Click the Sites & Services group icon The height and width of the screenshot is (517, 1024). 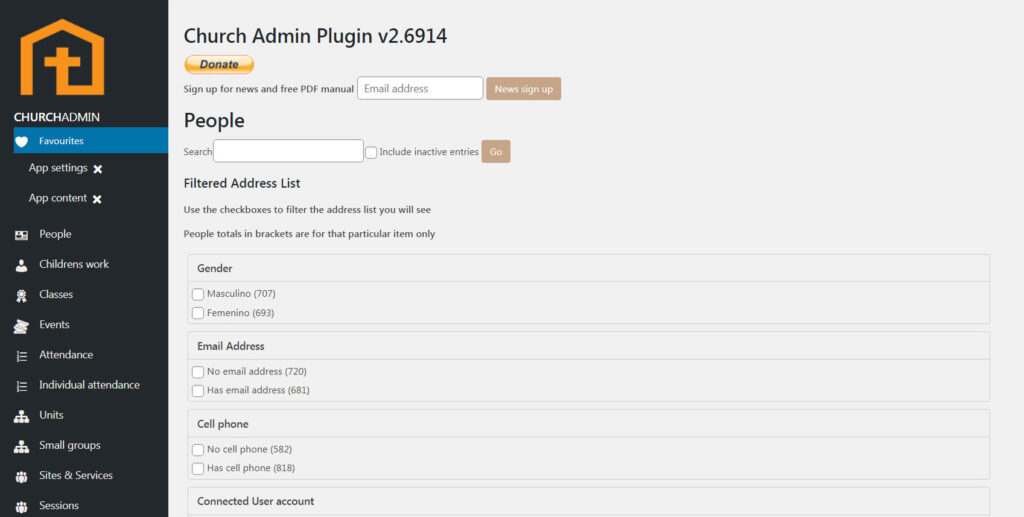point(22,476)
